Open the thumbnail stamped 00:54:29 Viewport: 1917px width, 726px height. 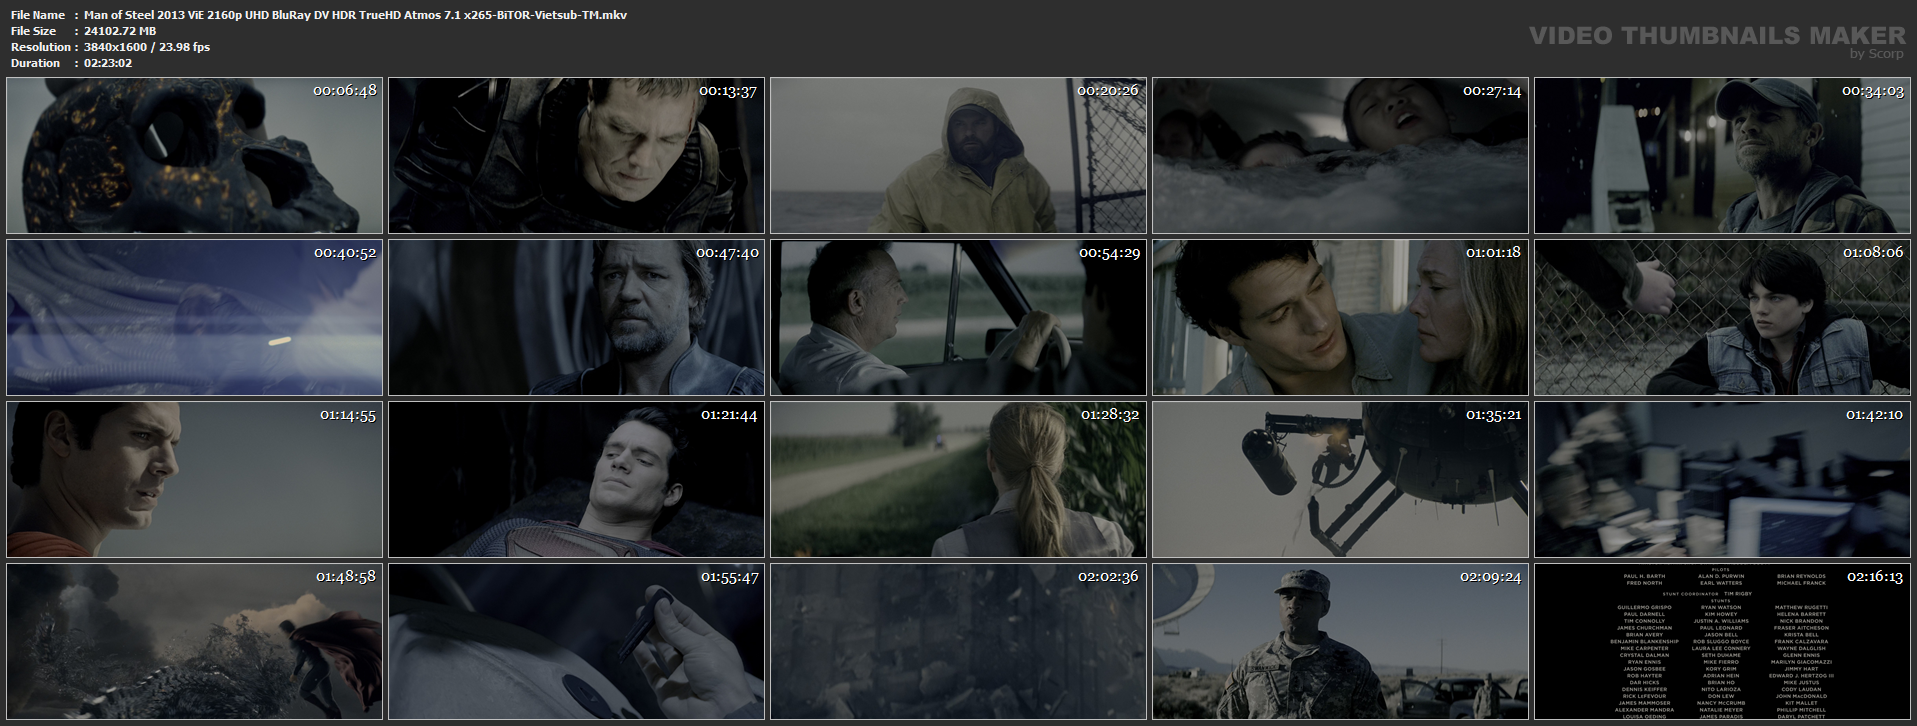[x=958, y=318]
